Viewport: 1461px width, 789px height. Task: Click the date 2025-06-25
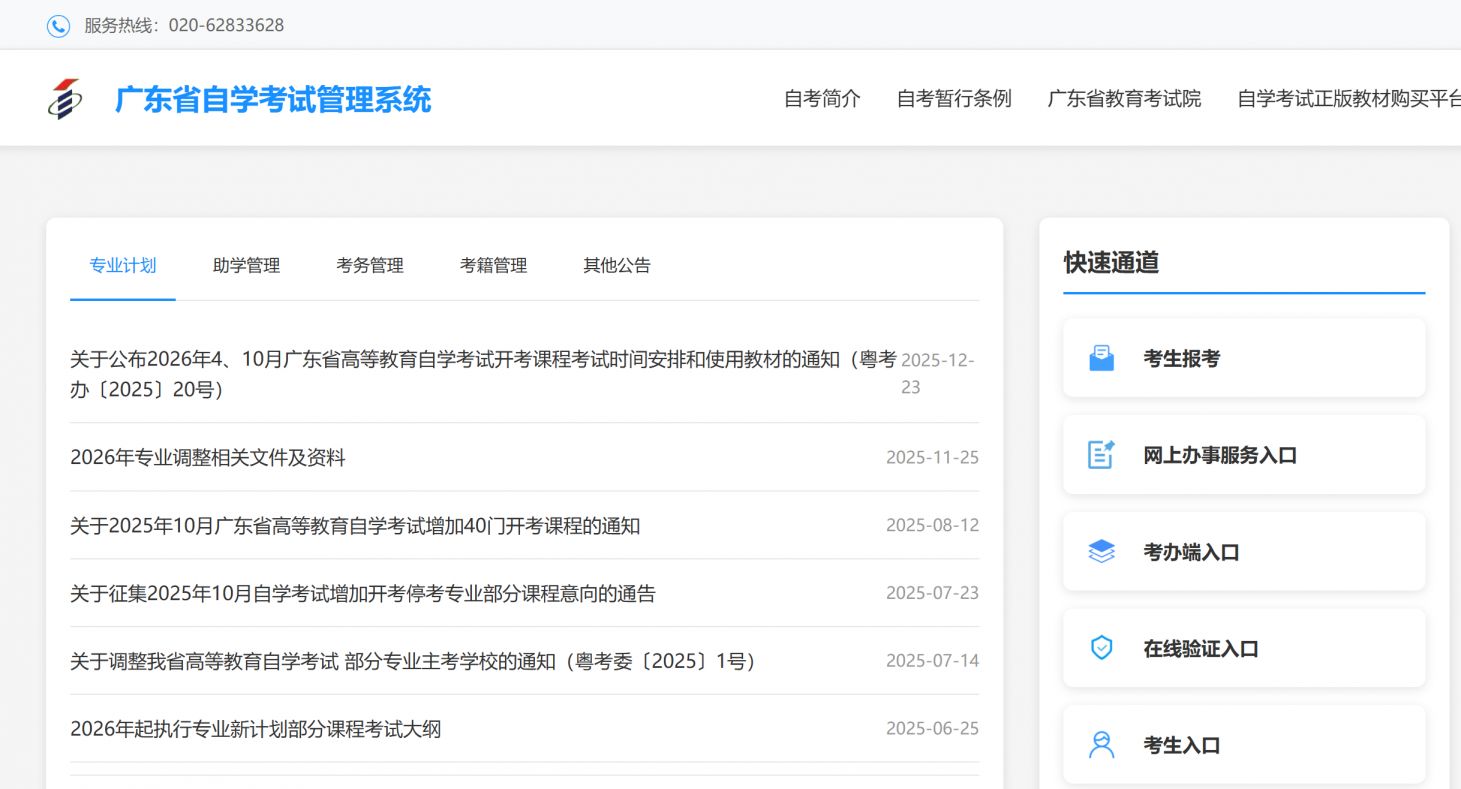pos(932,728)
